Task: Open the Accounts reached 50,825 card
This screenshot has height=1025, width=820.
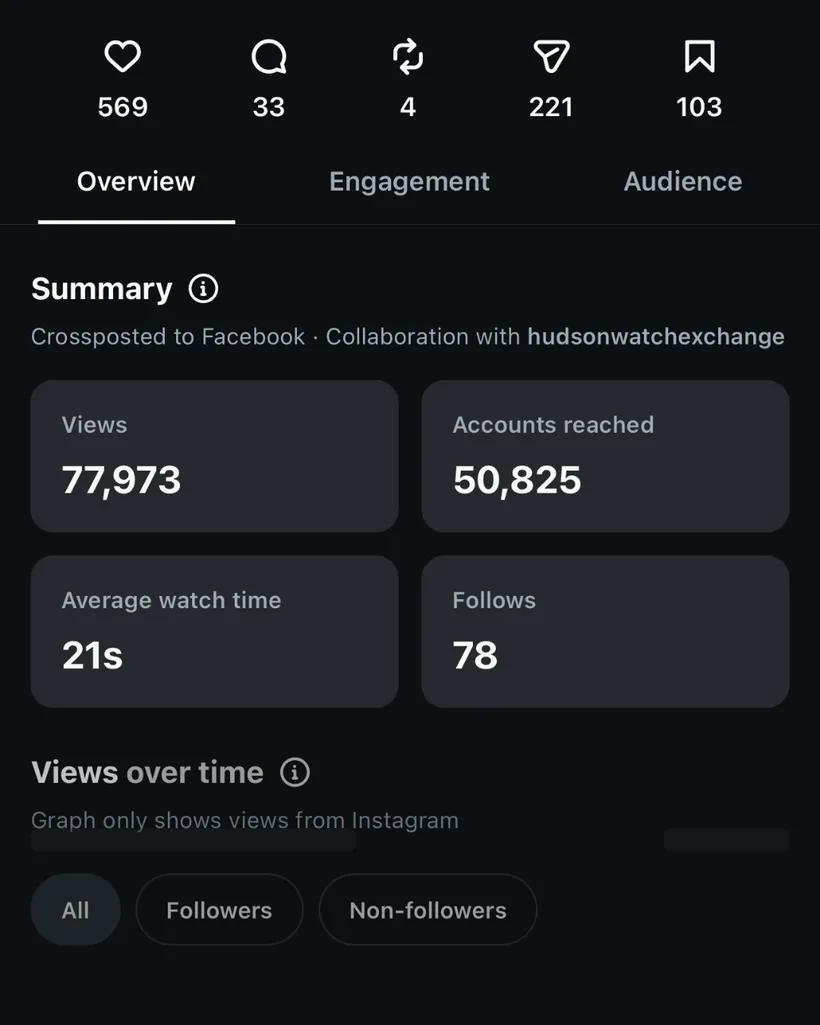Action: coord(606,456)
